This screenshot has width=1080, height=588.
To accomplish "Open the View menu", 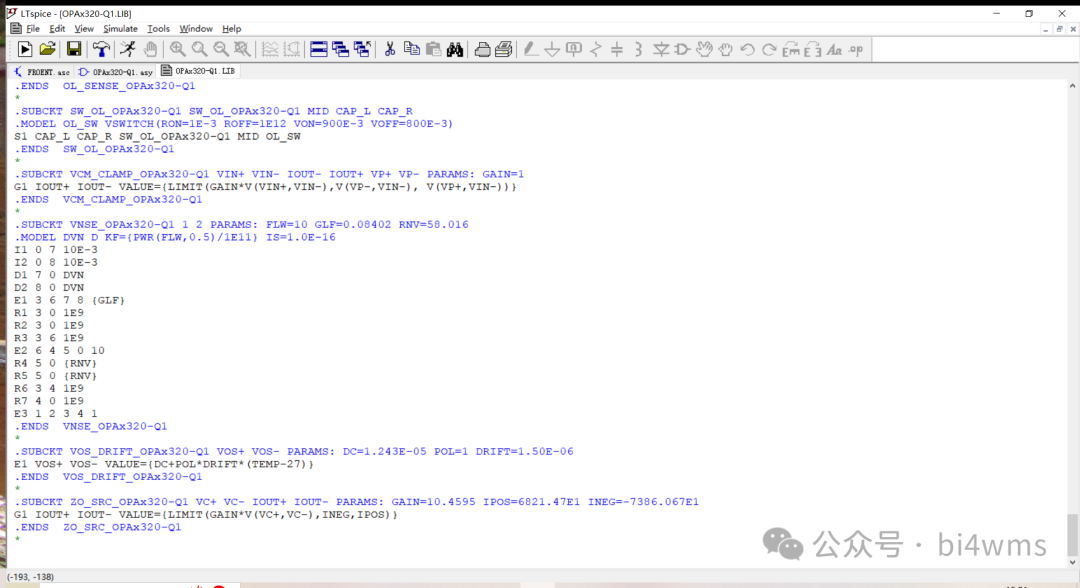I will point(84,29).
